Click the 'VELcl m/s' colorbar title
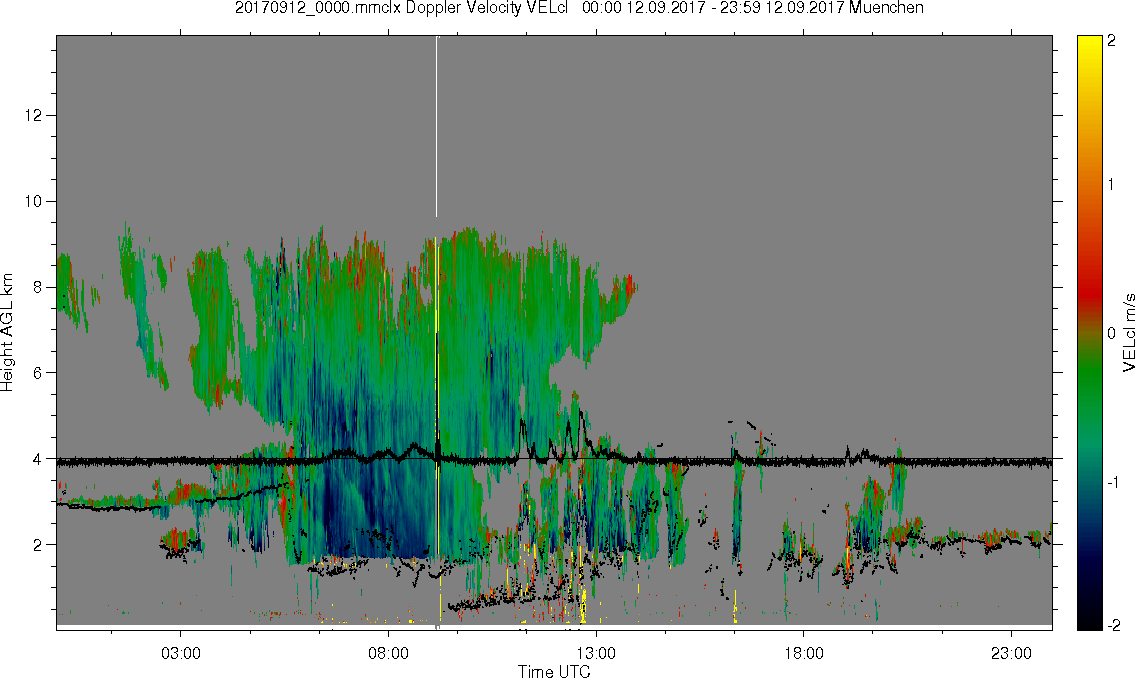1135x678 pixels. [x=1128, y=333]
